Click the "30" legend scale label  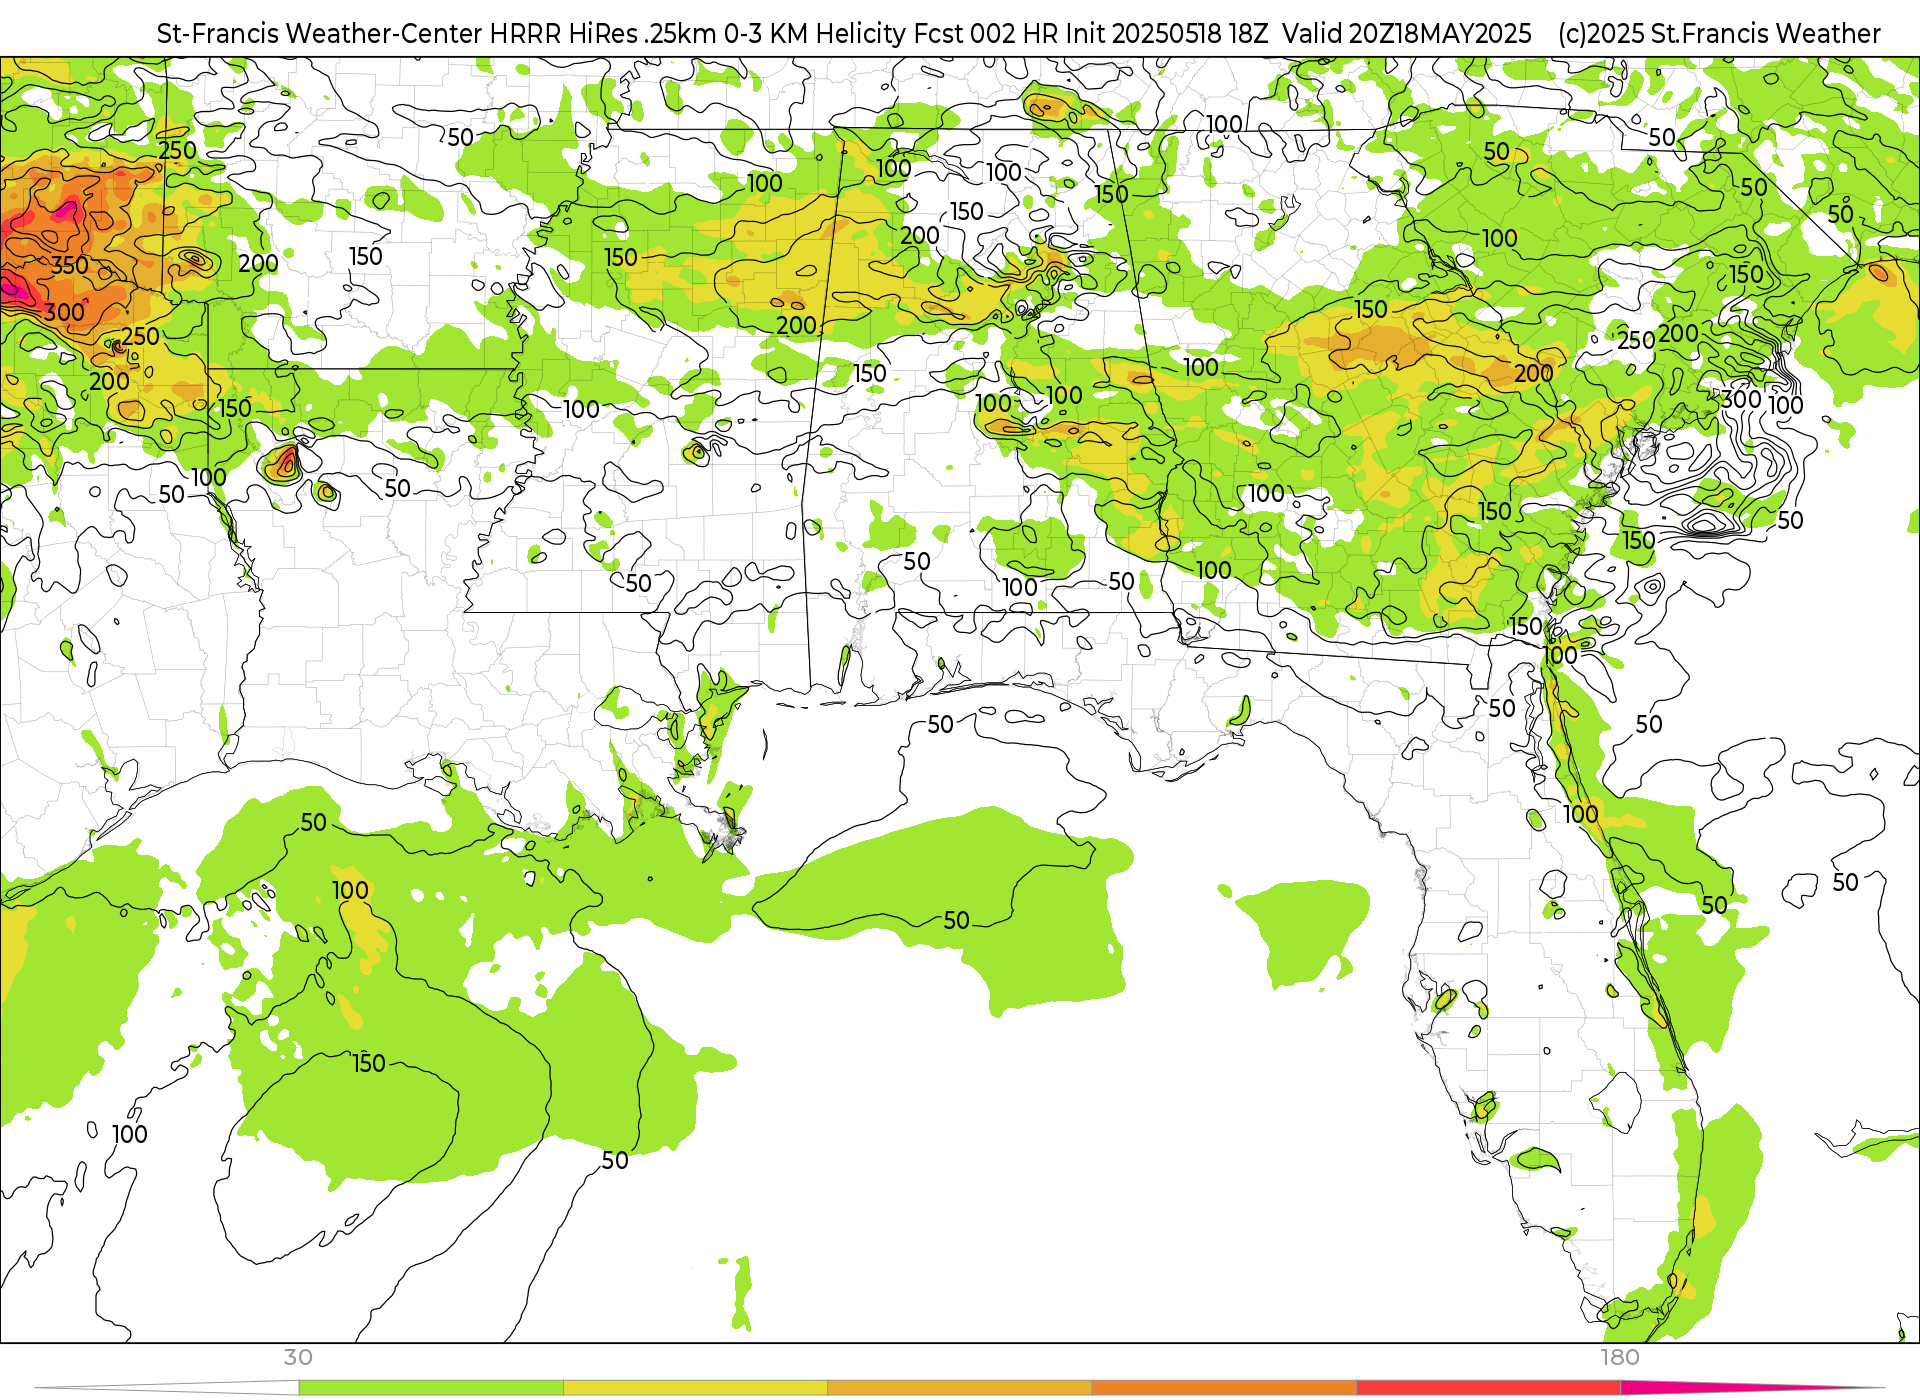tap(298, 1357)
